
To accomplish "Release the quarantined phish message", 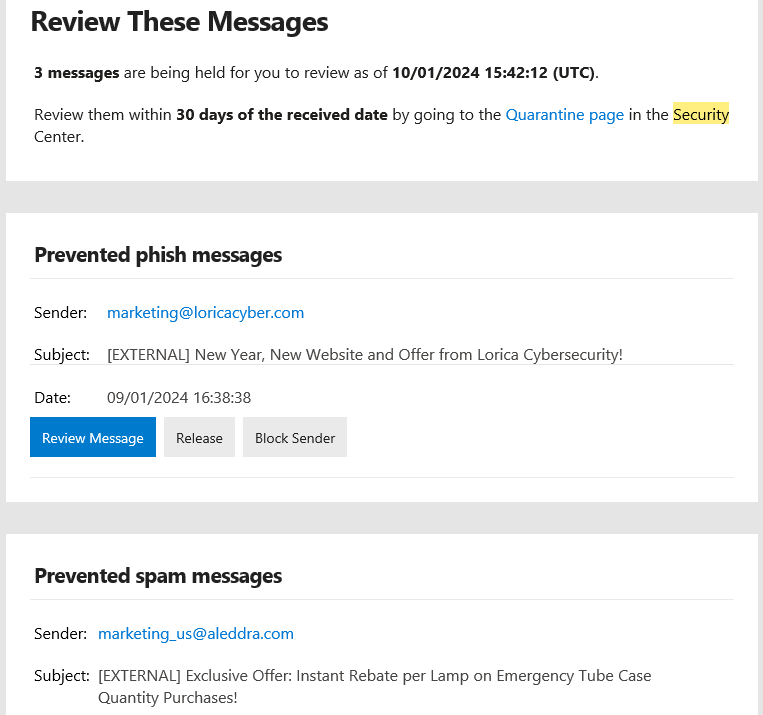I will [199, 438].
